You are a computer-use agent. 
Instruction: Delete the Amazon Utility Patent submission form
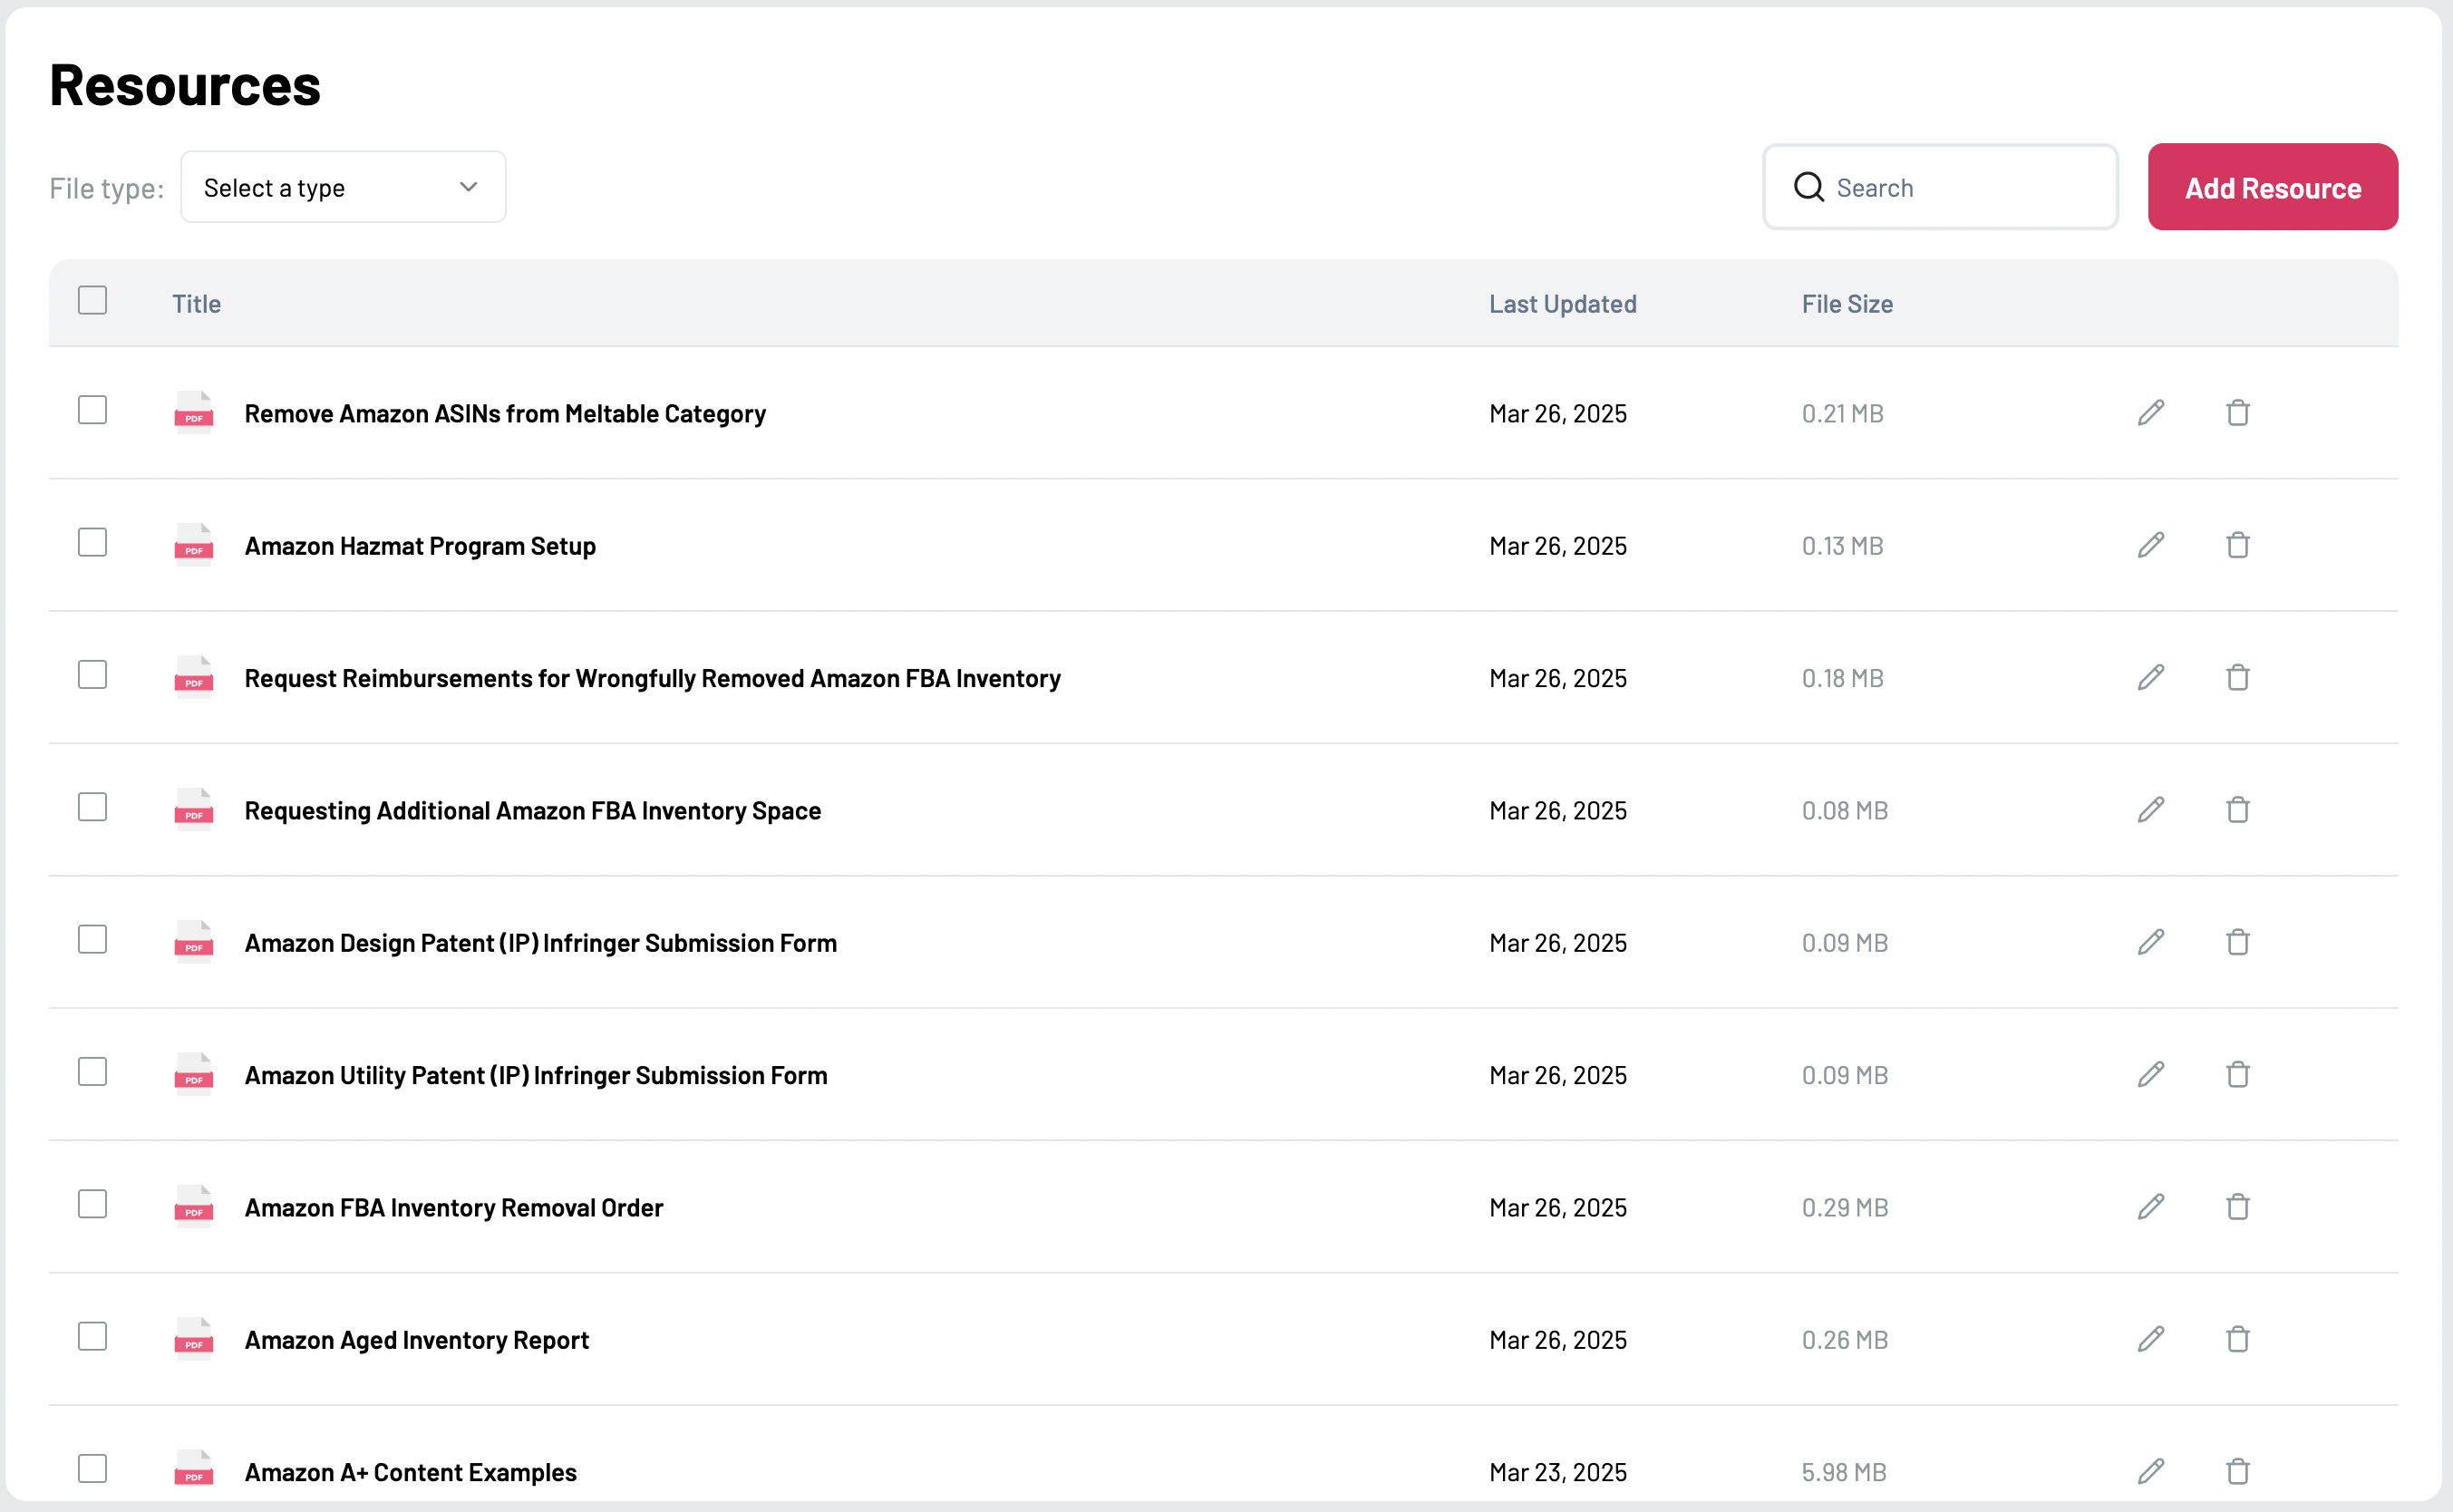pyautogui.click(x=2238, y=1074)
